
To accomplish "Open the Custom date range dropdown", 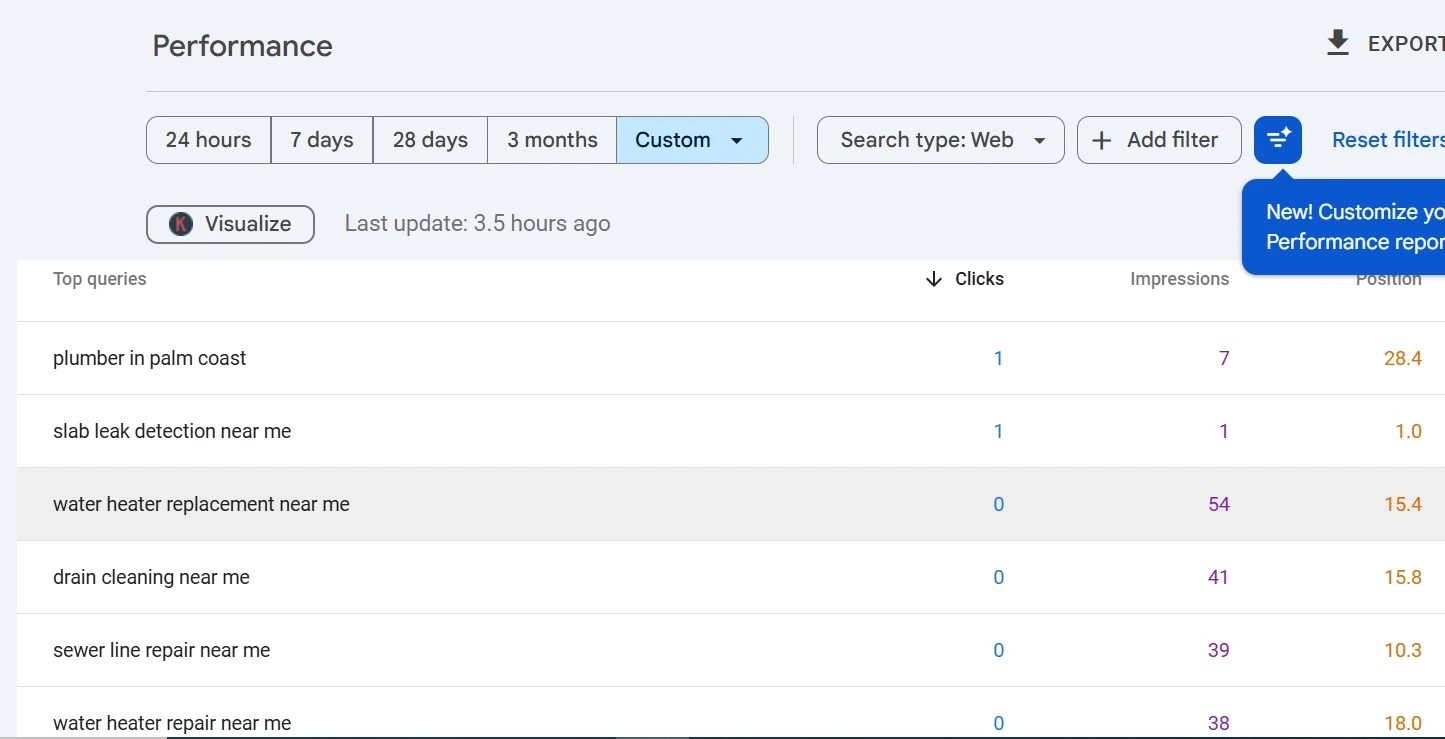I will [x=692, y=140].
